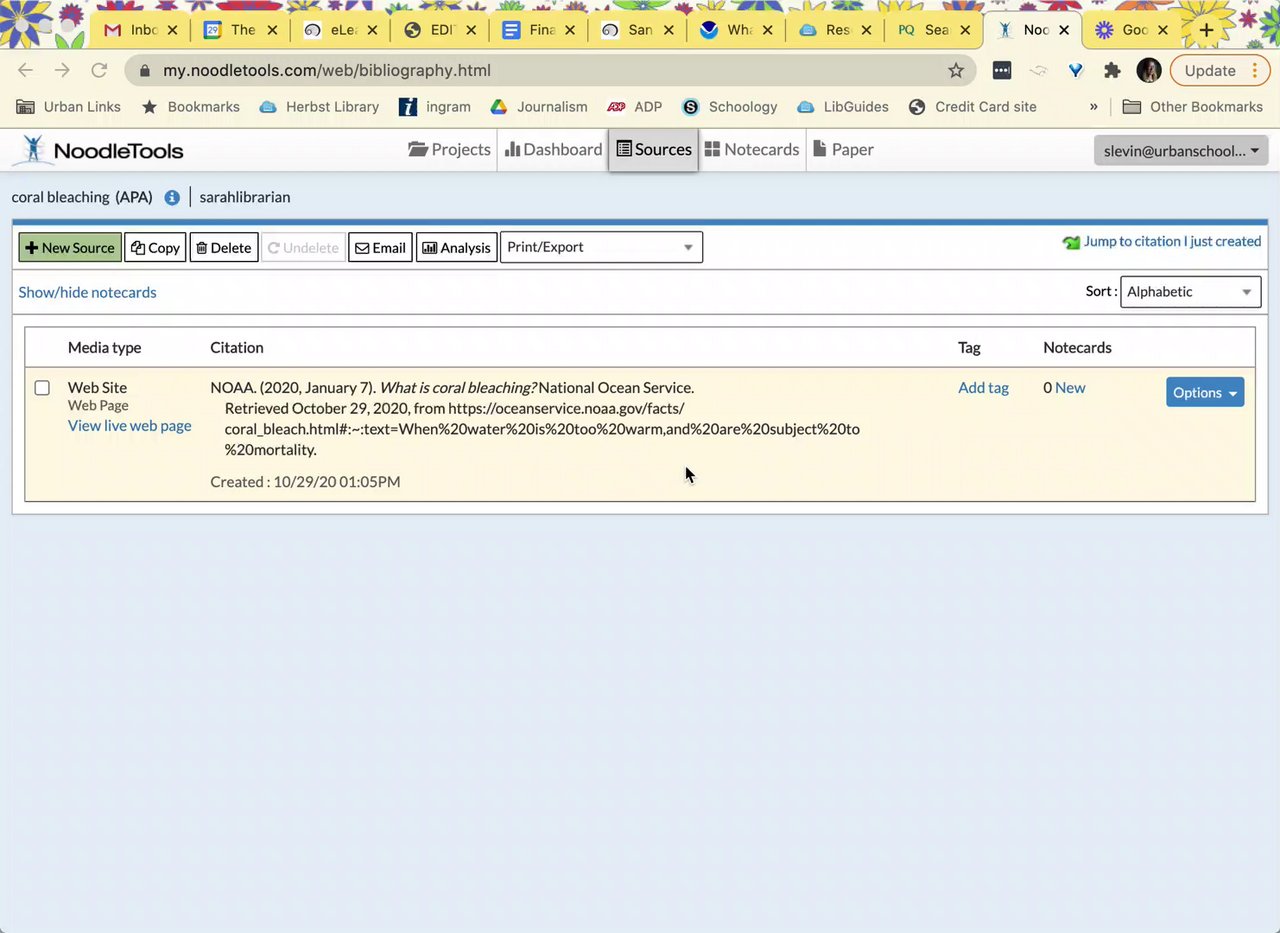Open the Print/Export dropdown

[x=601, y=247]
